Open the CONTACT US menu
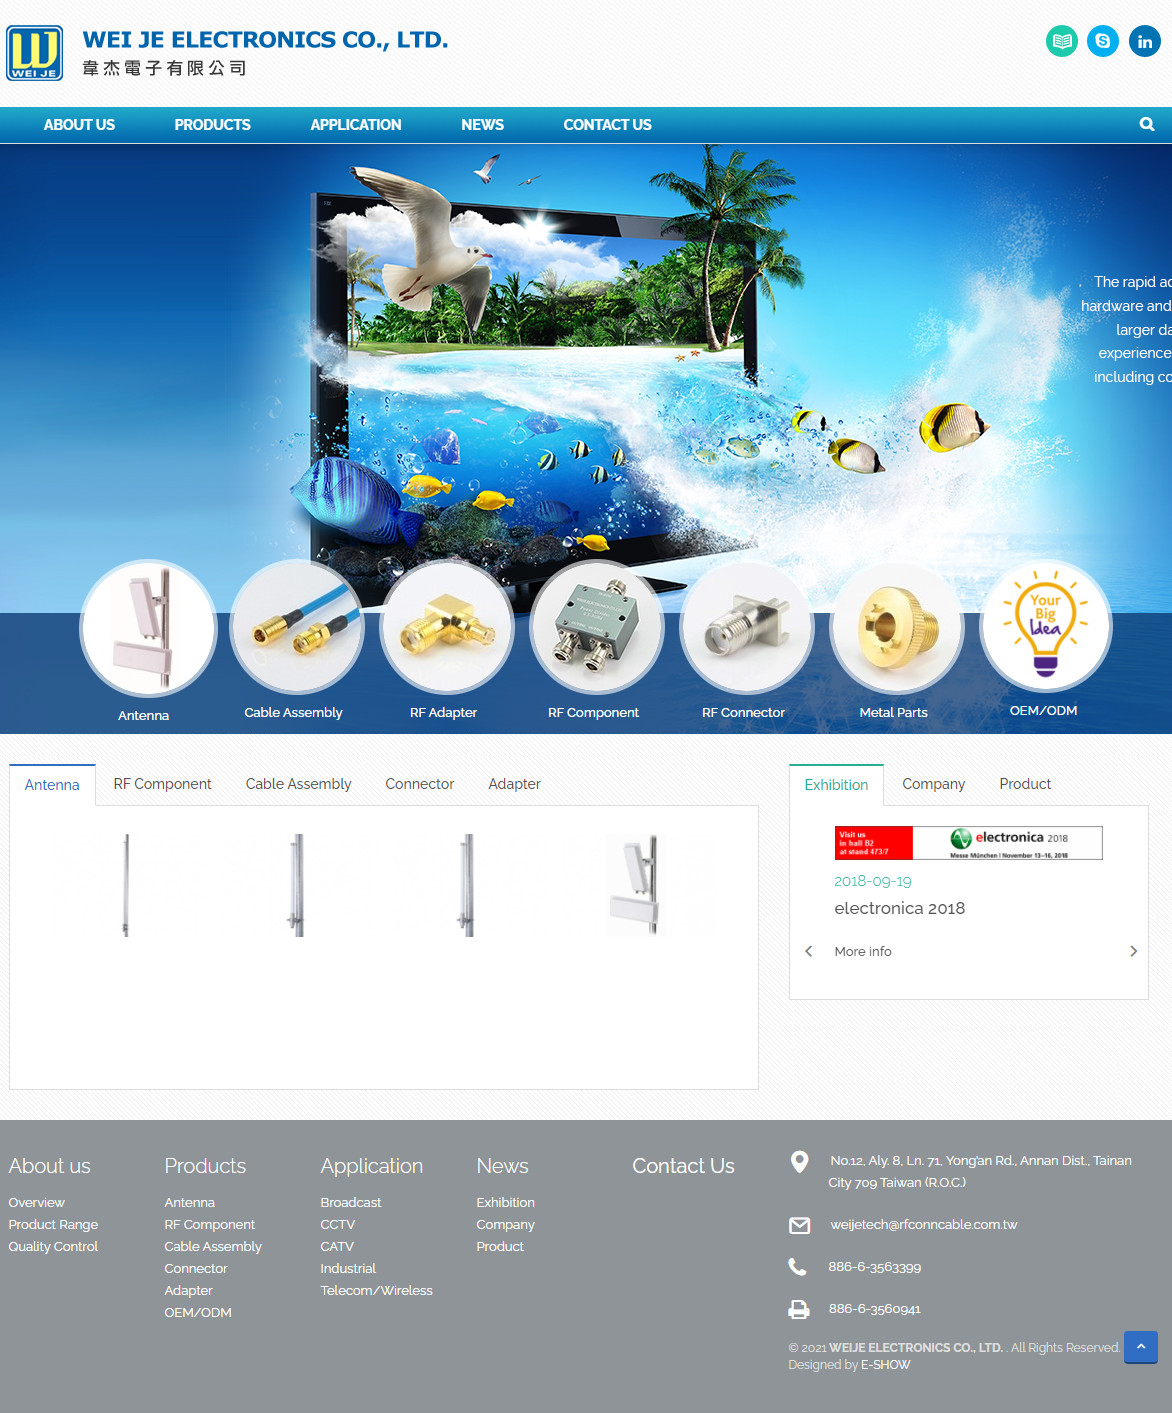 tap(607, 125)
